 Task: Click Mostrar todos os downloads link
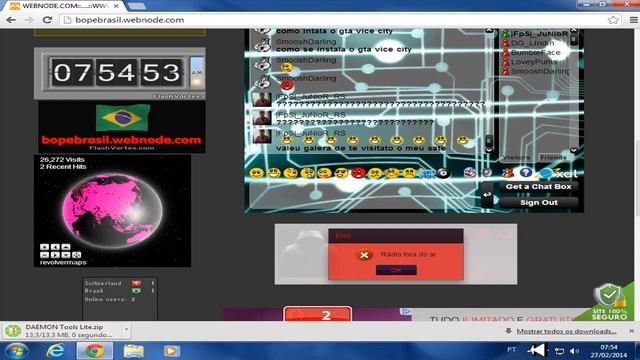tap(566, 331)
